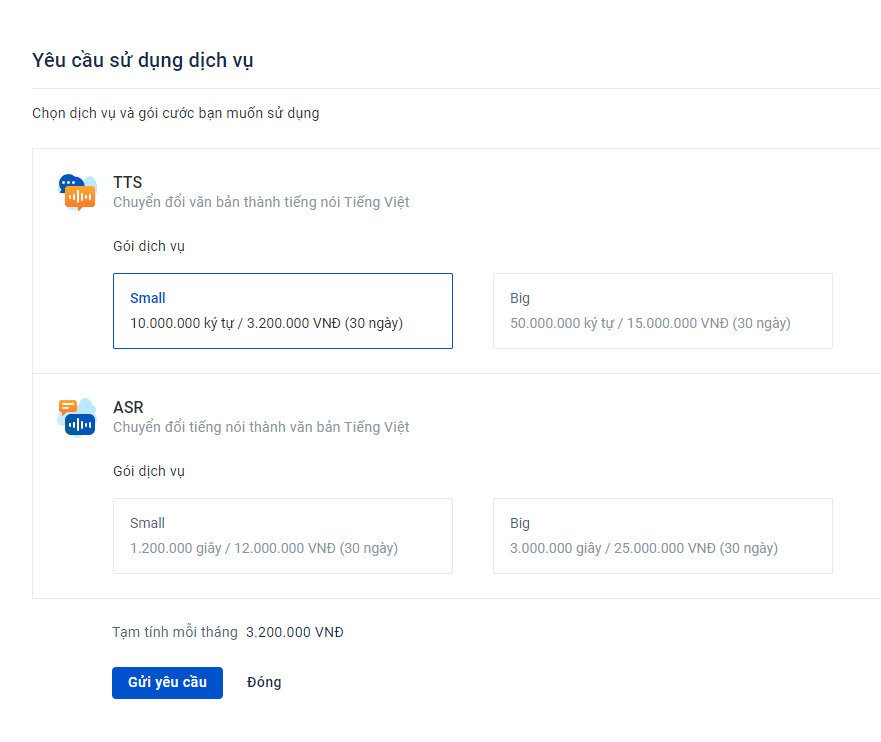Click the '3.000.000 giây / 25.000.000 VNĐ' price line
The height and width of the screenshot is (742, 881).
coord(644,548)
